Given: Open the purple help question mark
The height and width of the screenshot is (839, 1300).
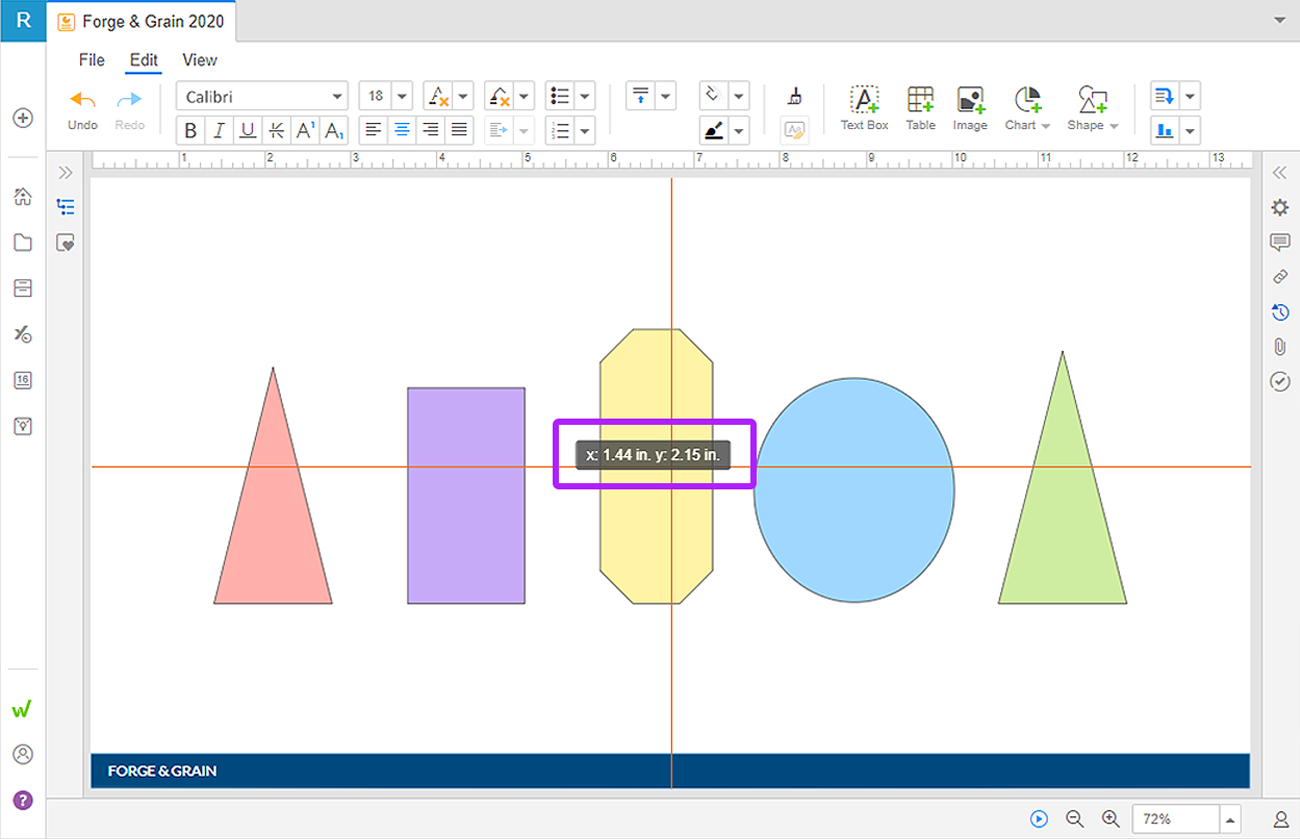Looking at the screenshot, I should [23, 800].
